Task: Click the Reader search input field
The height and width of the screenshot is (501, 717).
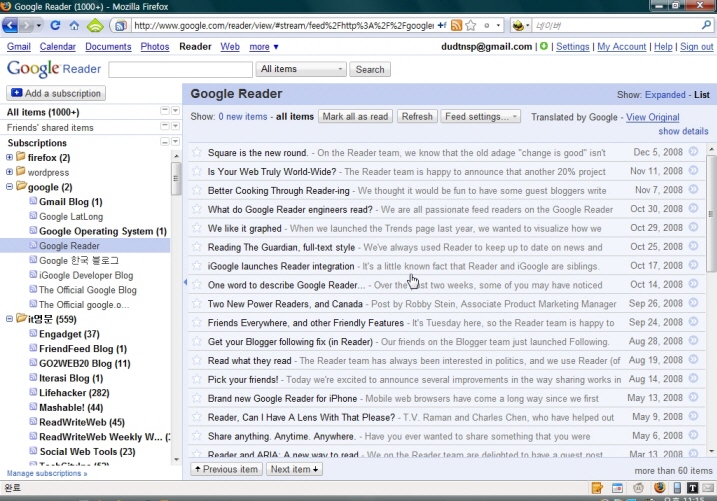Action: (180, 69)
